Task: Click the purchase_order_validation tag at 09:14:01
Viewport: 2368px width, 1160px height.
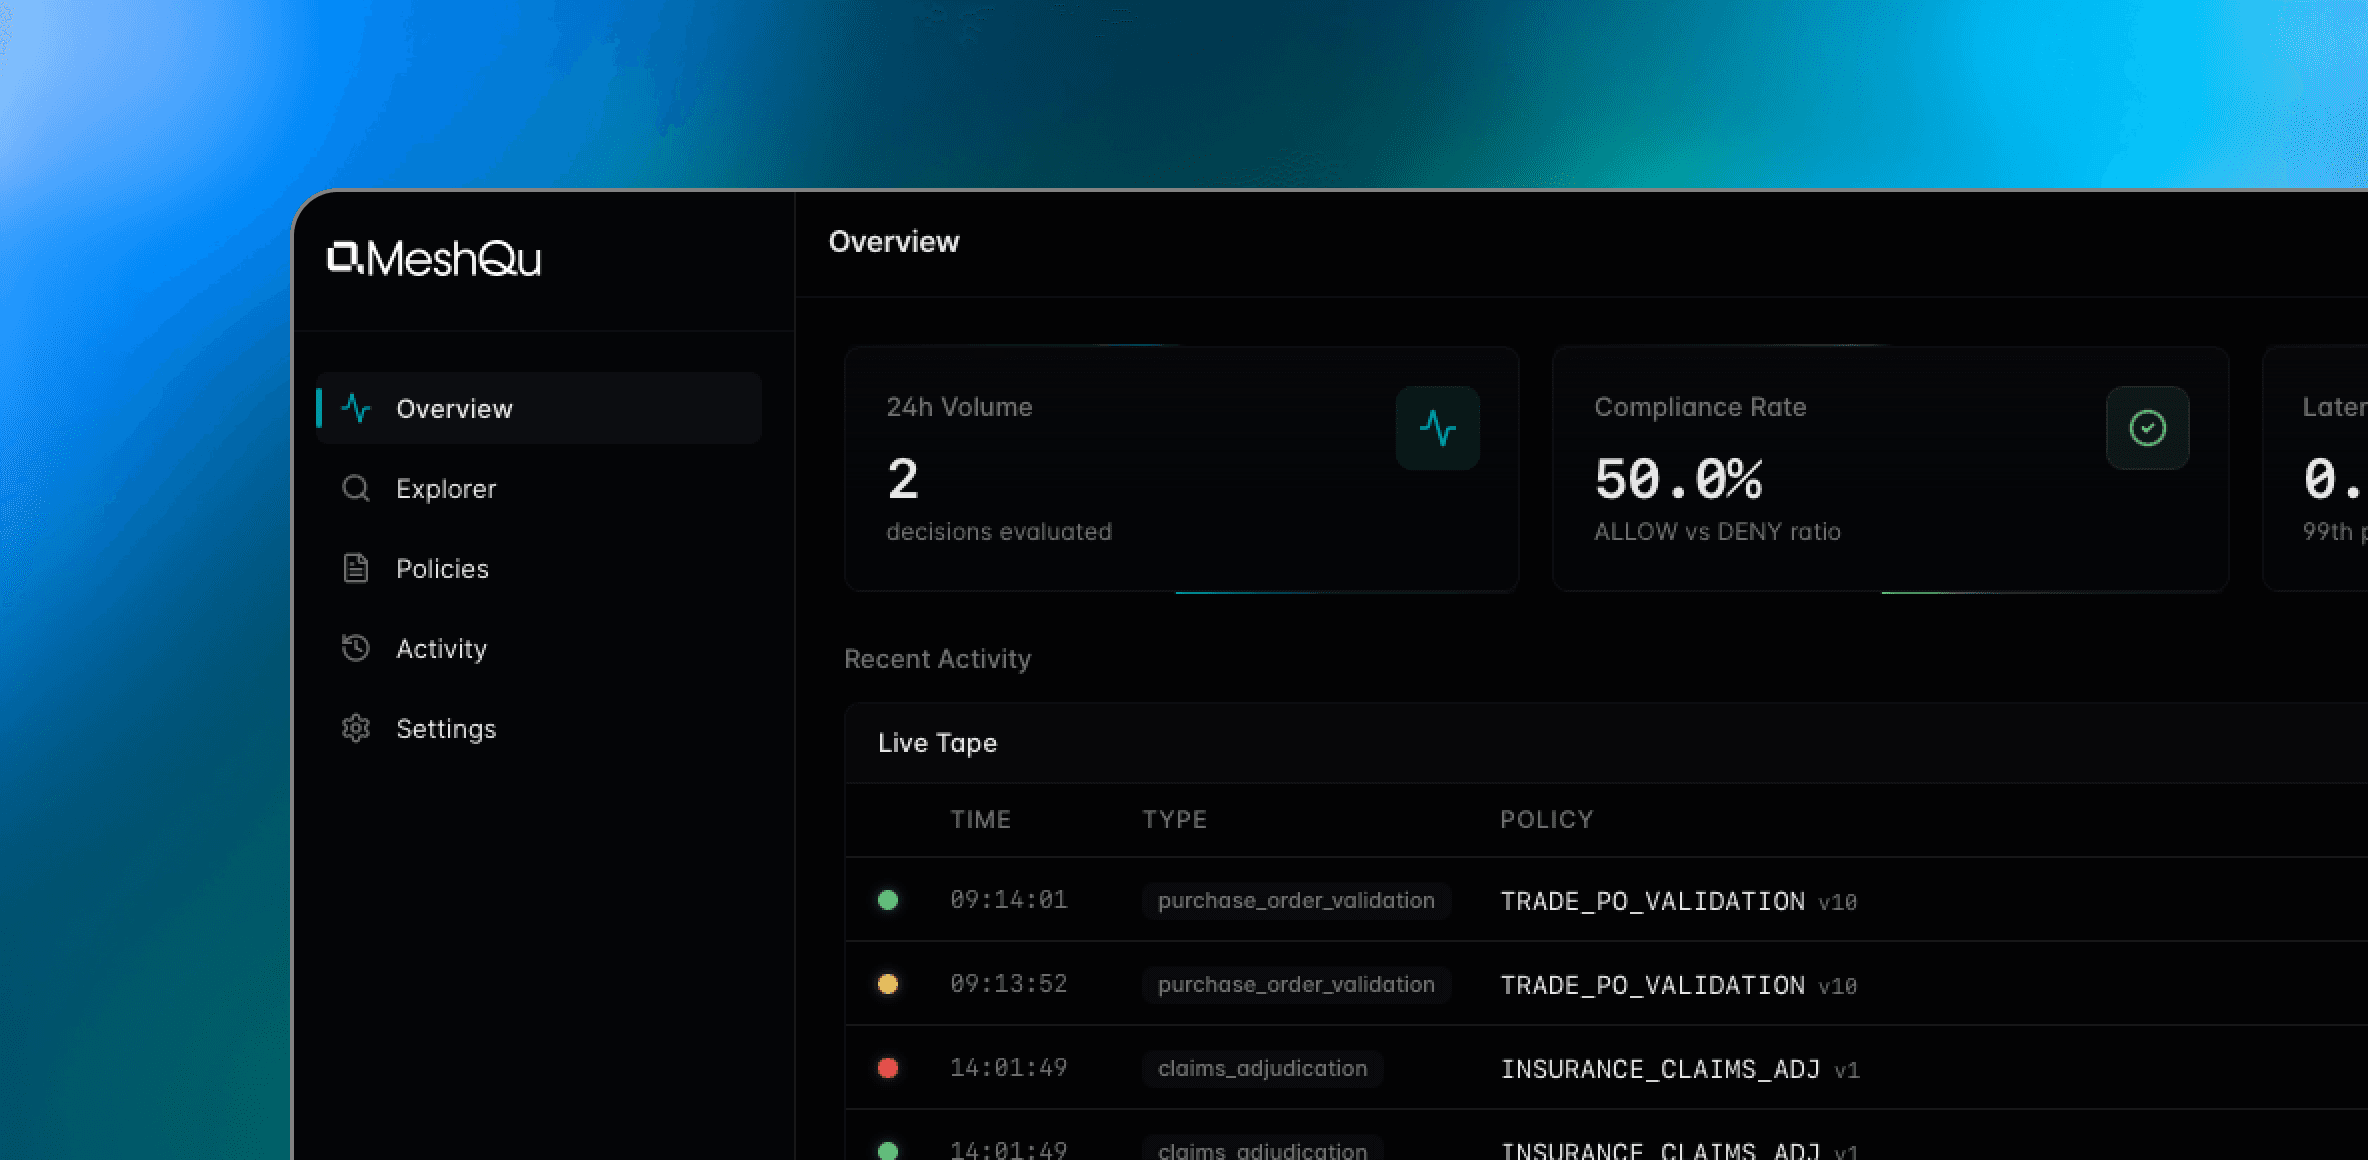Action: (1296, 900)
